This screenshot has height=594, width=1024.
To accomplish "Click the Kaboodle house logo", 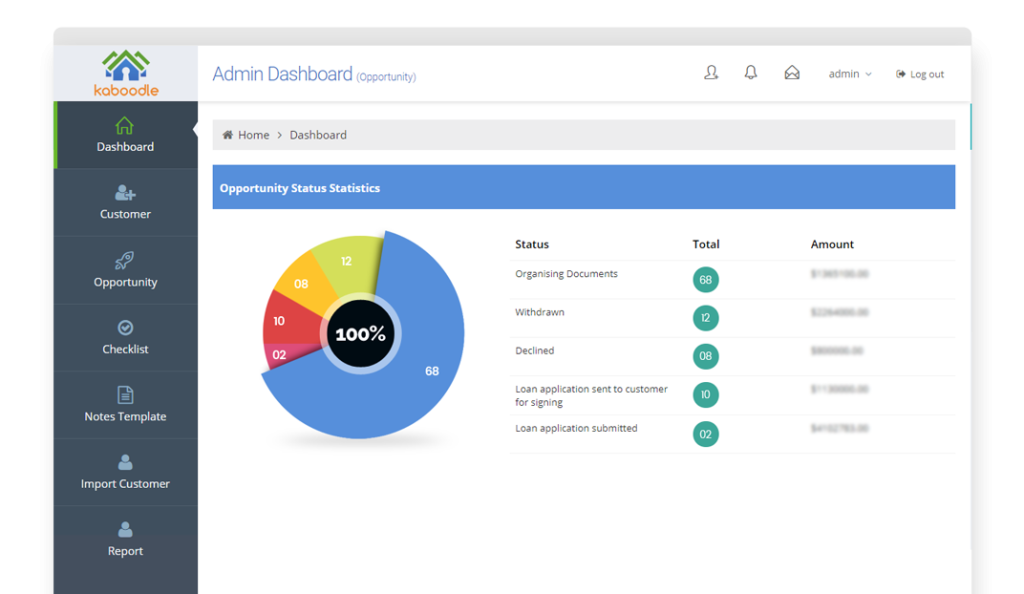I will [126, 66].
